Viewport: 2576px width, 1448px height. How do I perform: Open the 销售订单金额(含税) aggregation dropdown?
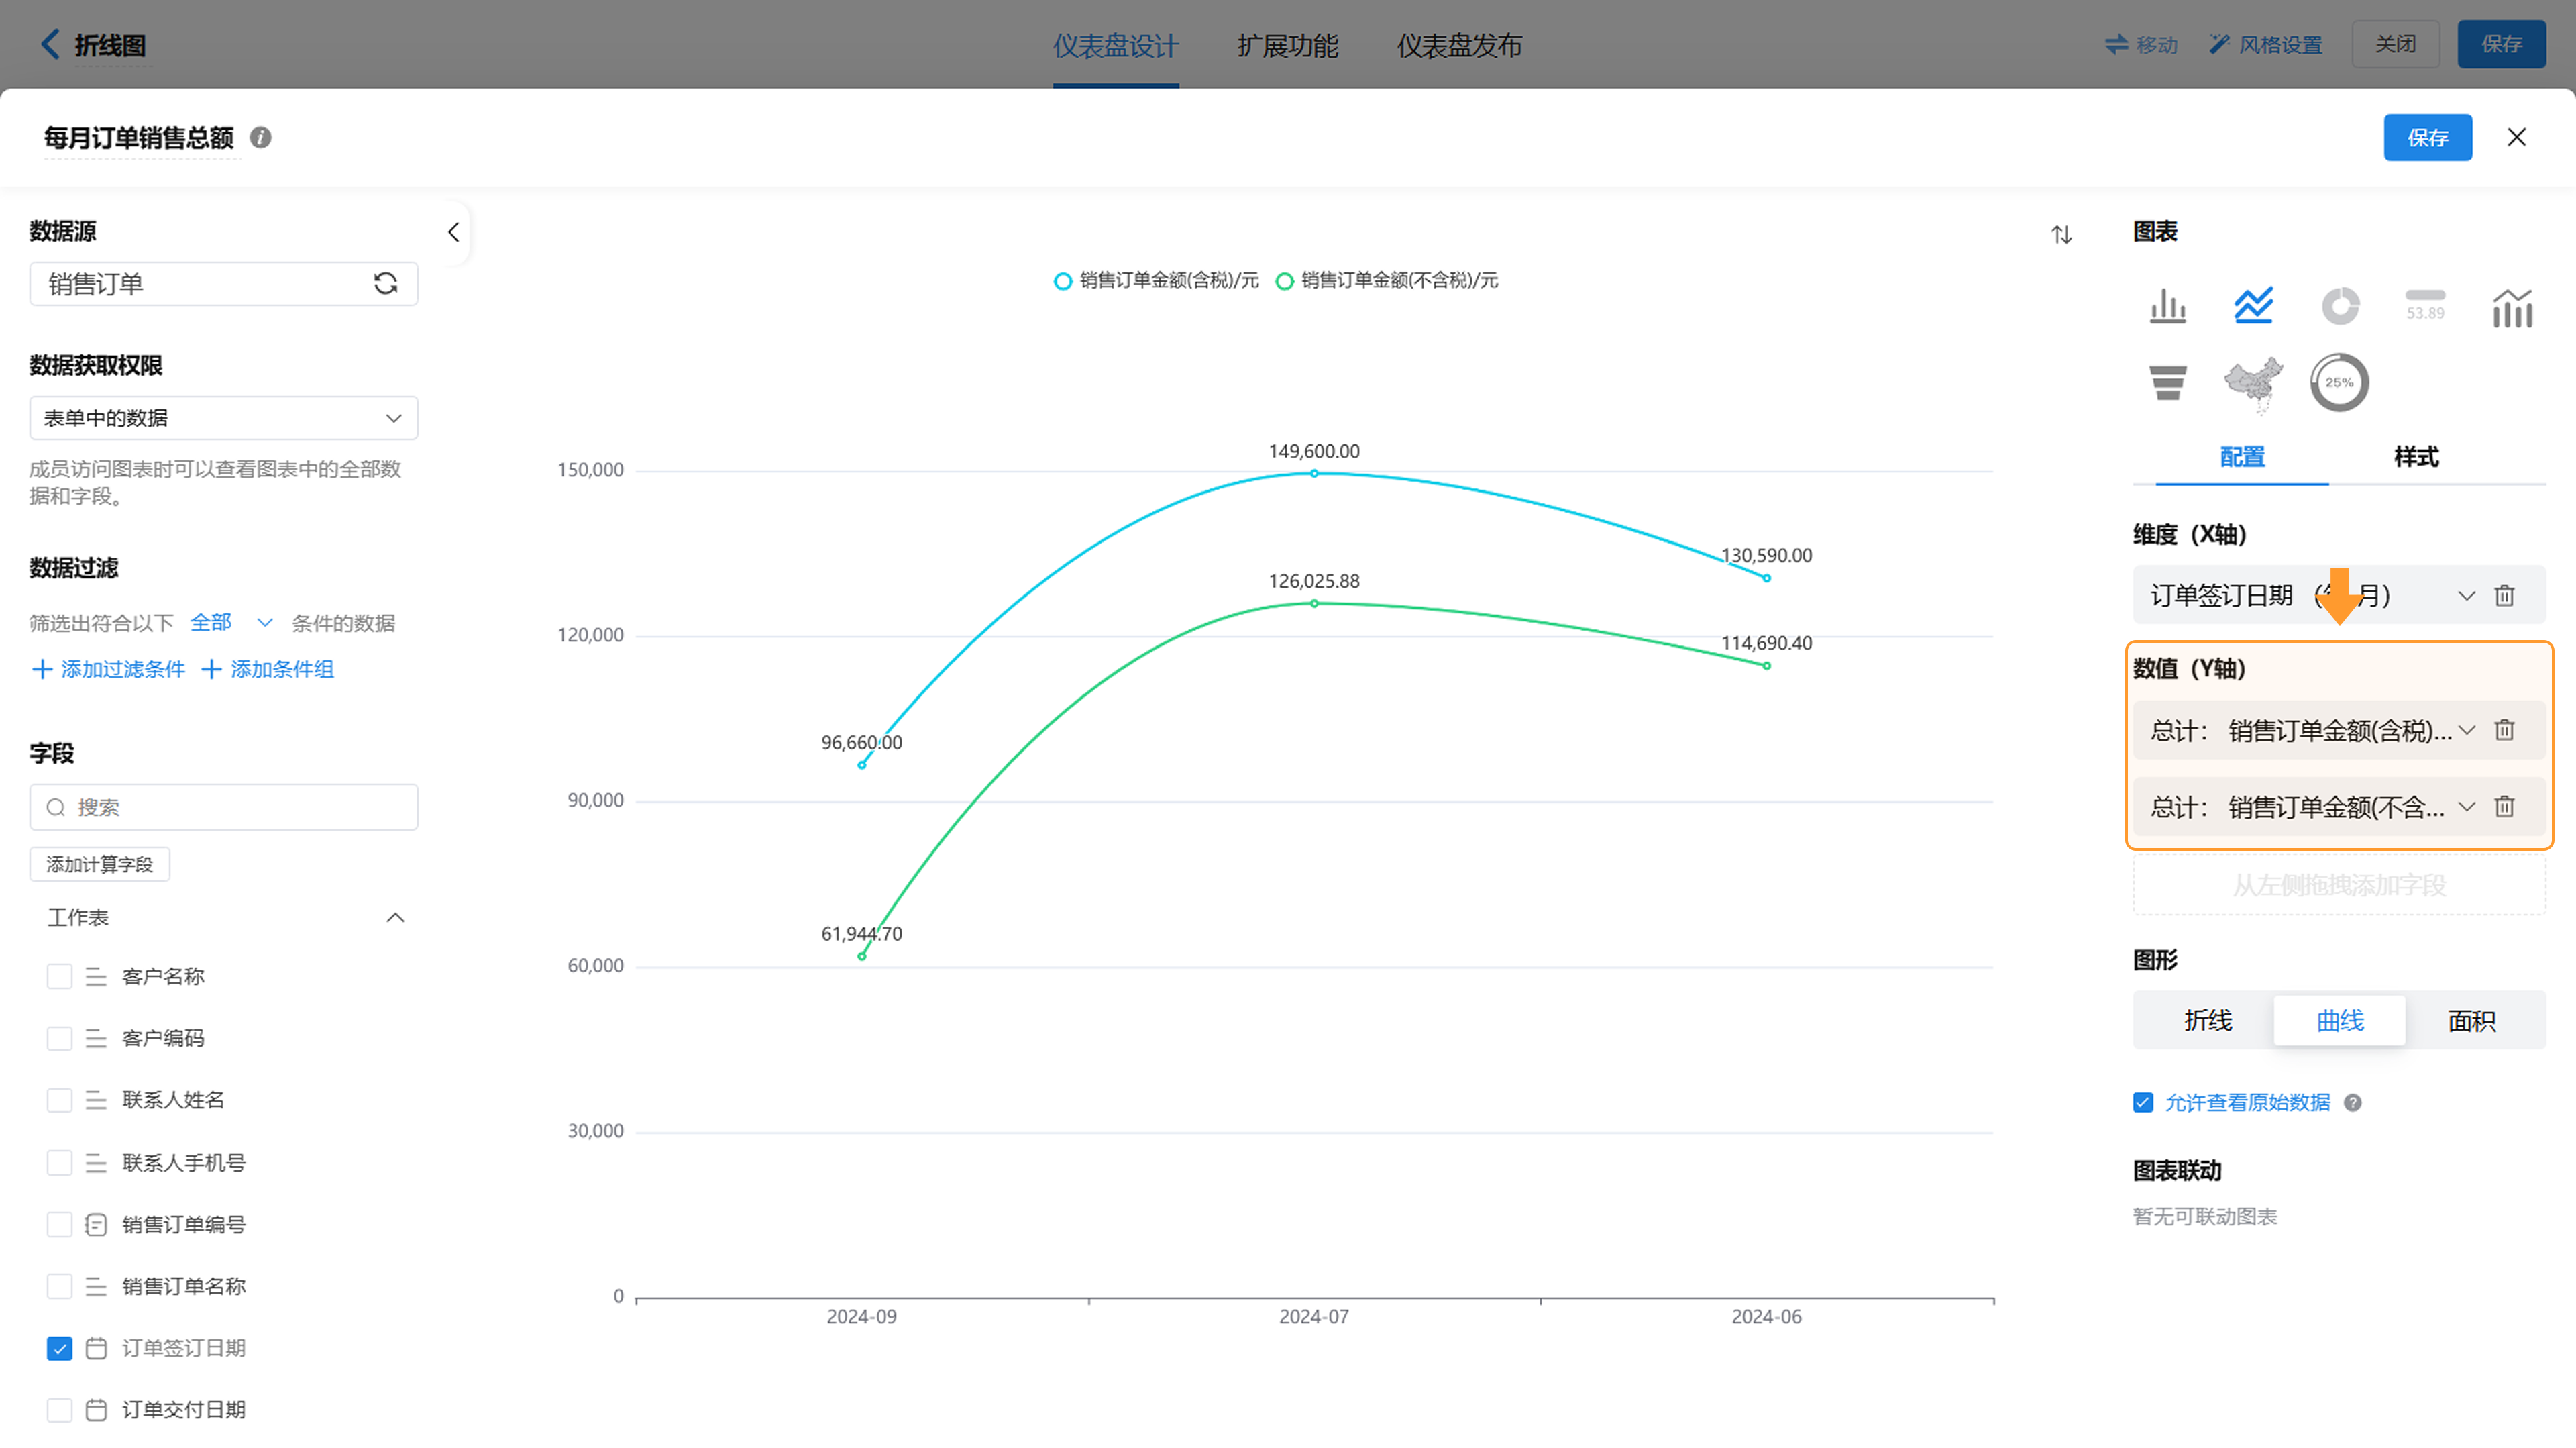(2466, 731)
